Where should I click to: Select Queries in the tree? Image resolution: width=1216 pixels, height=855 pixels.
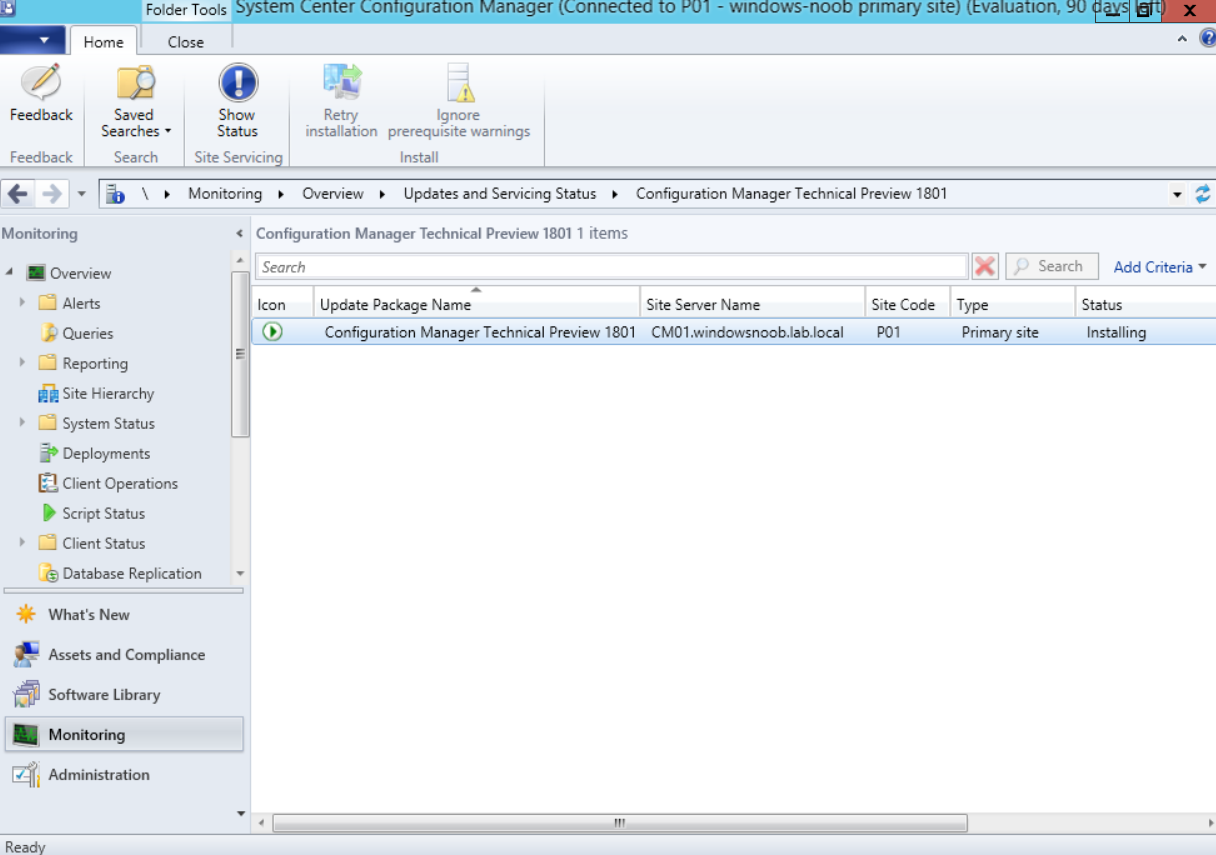pos(76,333)
